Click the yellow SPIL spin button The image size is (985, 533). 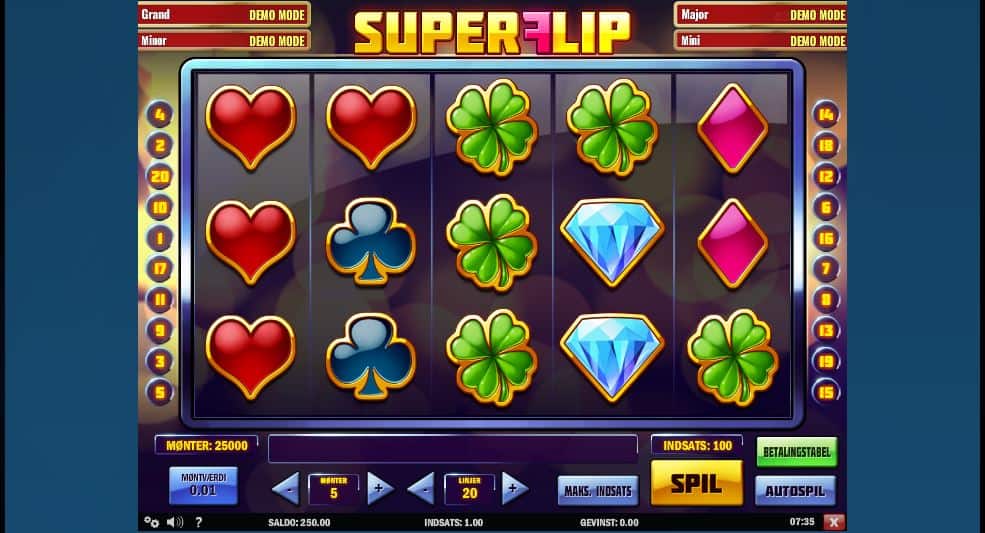[697, 483]
